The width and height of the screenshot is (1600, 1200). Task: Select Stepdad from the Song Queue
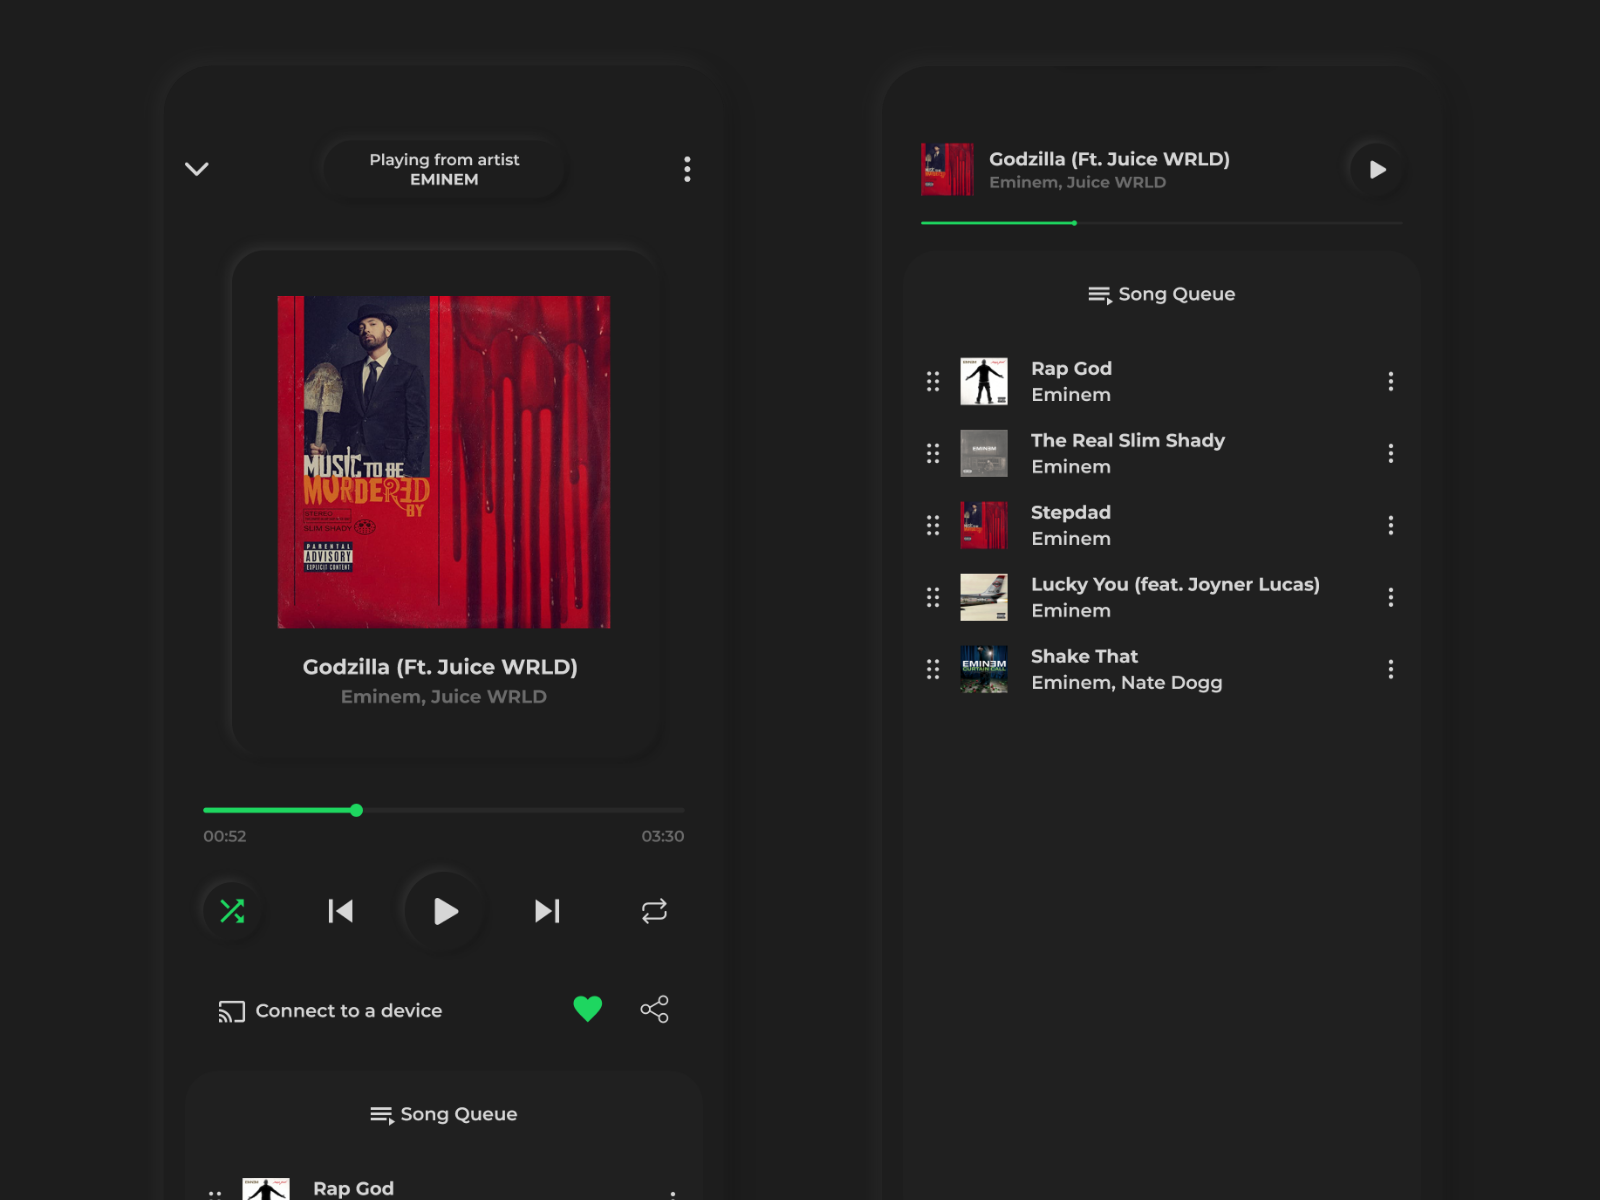(1071, 524)
